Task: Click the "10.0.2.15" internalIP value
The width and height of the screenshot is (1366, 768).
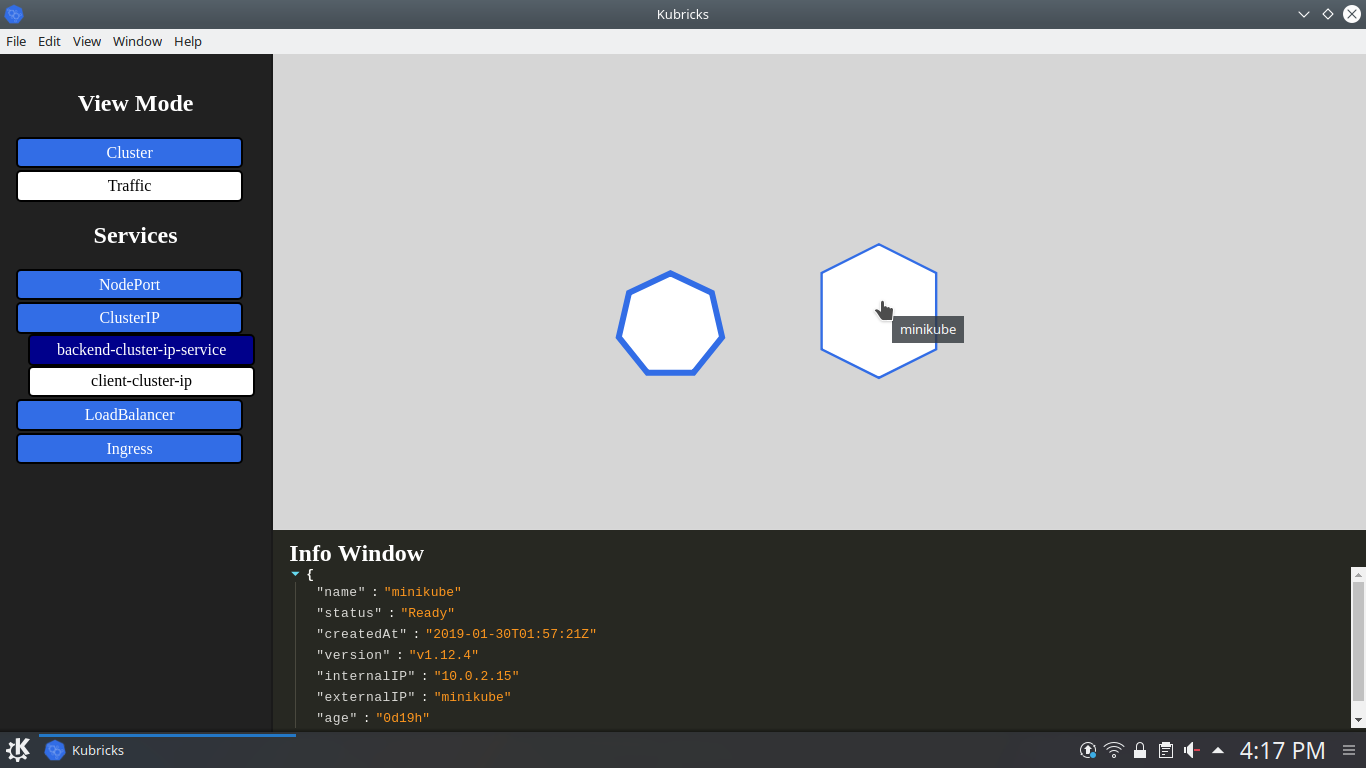Action: pos(477,676)
